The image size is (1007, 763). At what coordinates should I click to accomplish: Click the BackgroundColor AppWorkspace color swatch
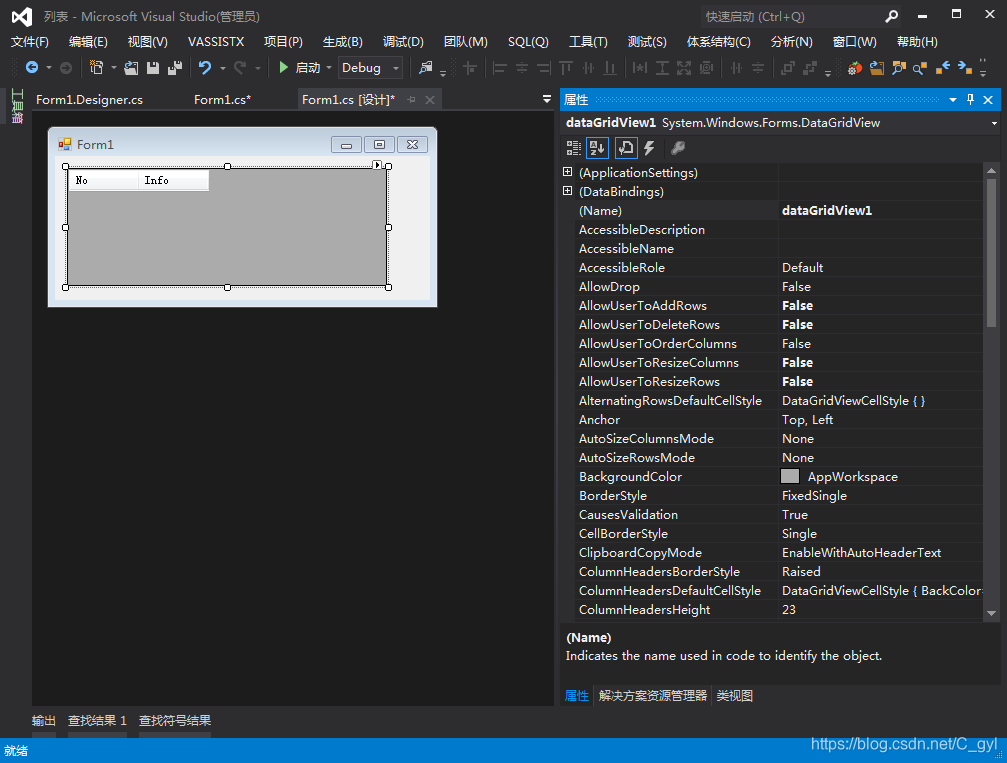coord(790,476)
